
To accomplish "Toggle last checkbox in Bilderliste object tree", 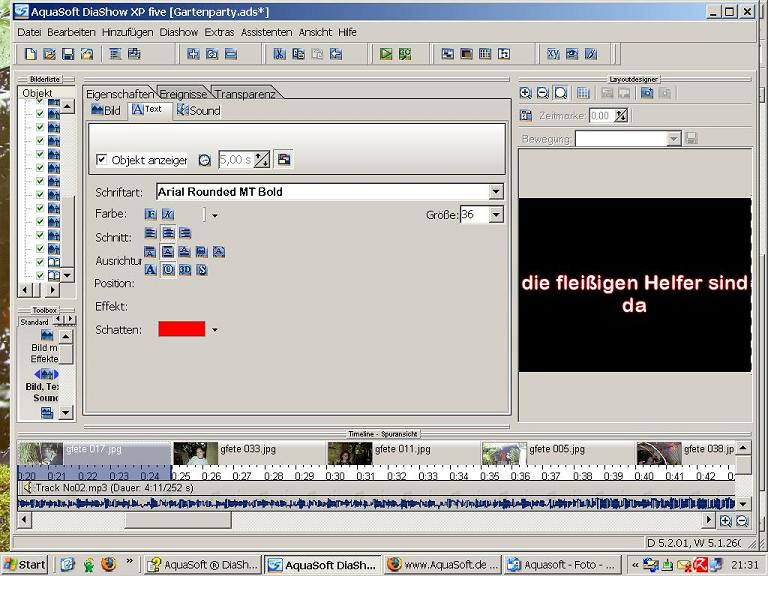I will [x=40, y=275].
